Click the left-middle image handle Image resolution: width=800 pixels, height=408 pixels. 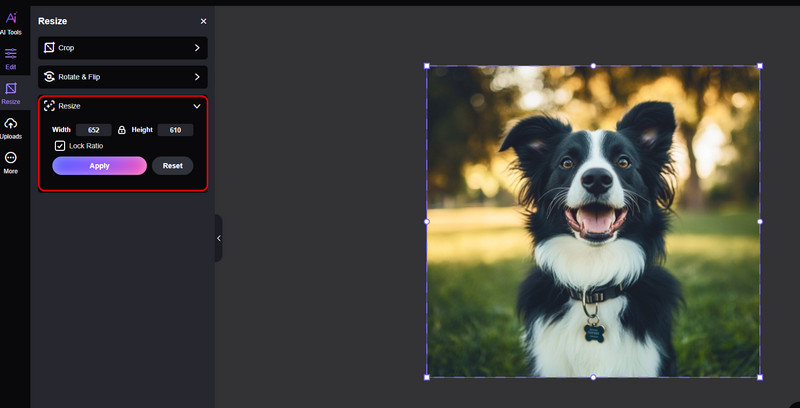(x=427, y=221)
